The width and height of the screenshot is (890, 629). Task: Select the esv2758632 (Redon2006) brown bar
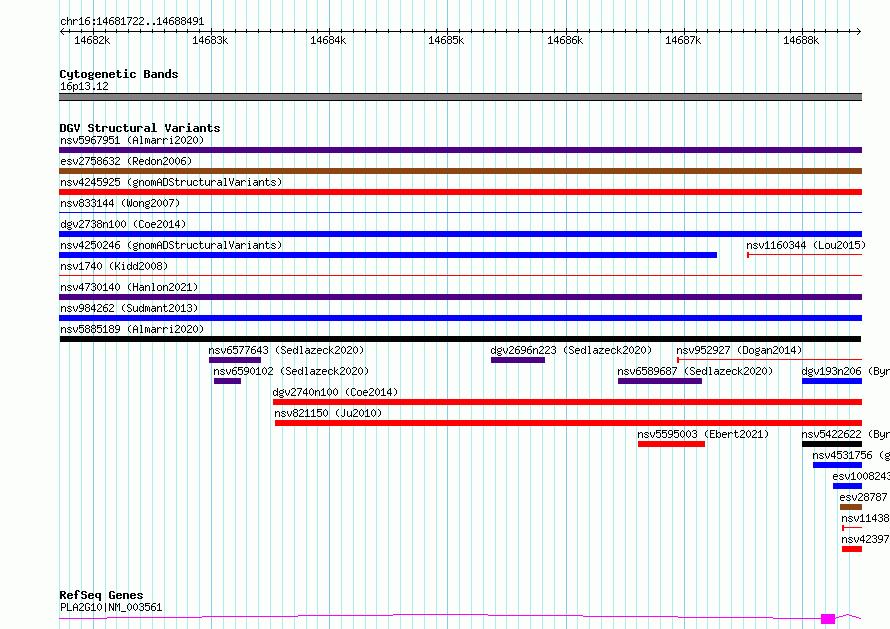pyautogui.click(x=460, y=171)
